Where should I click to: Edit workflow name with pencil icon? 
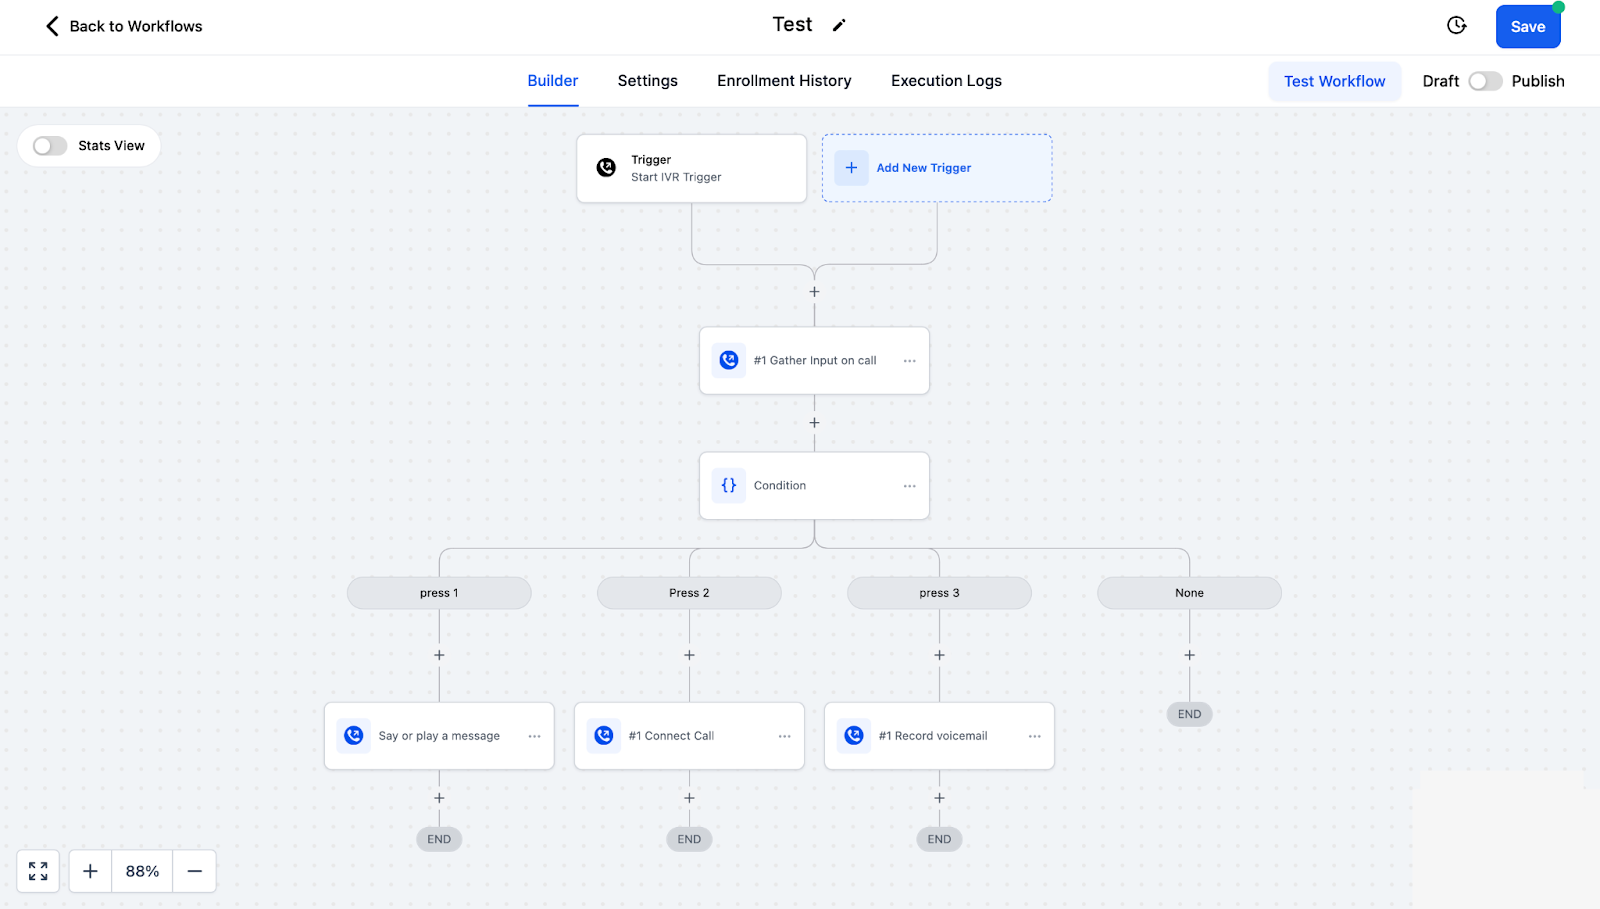pyautogui.click(x=839, y=26)
